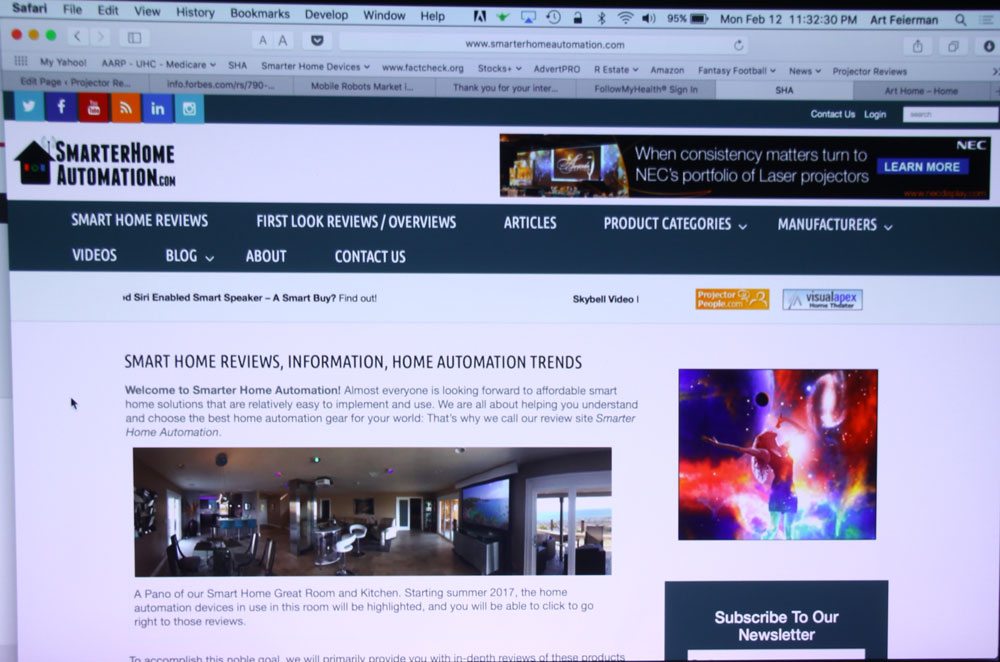Click the colorful space artwork image

click(x=777, y=454)
